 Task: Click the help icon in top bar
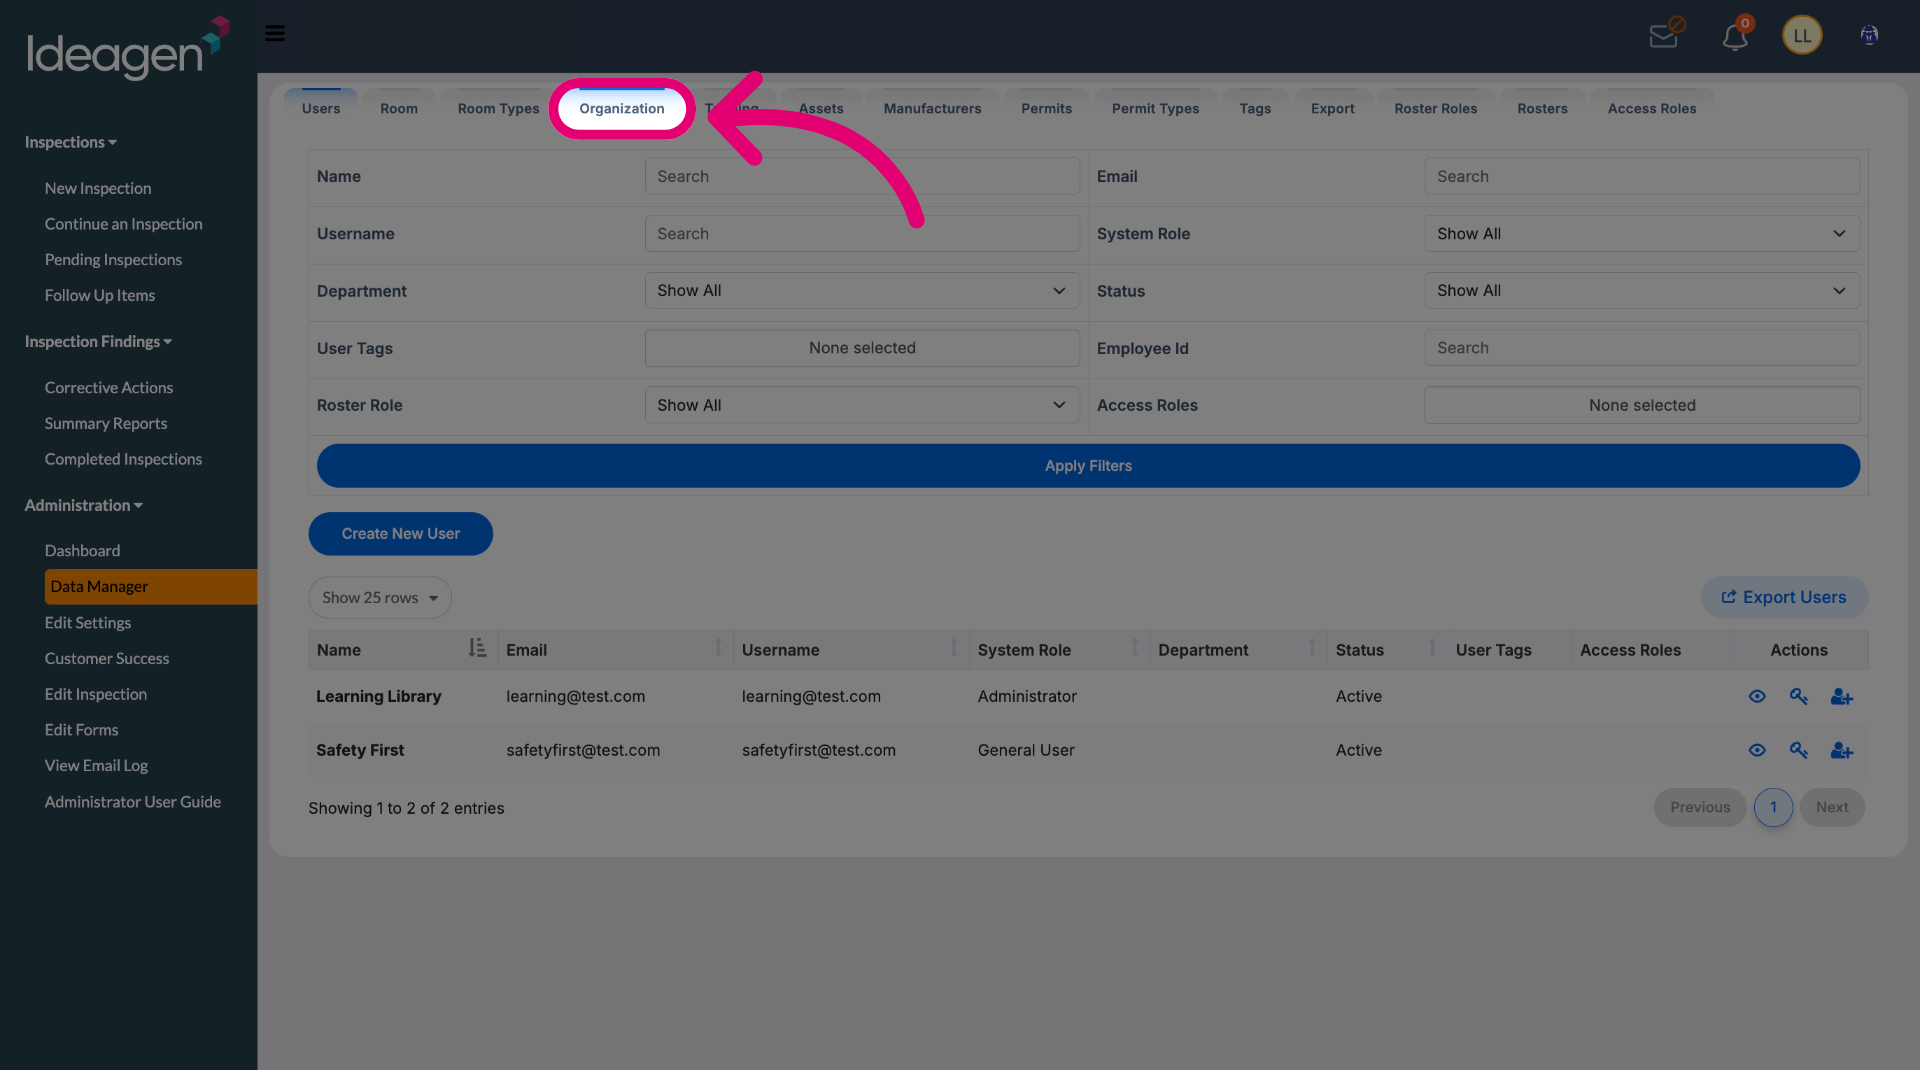tap(1869, 36)
